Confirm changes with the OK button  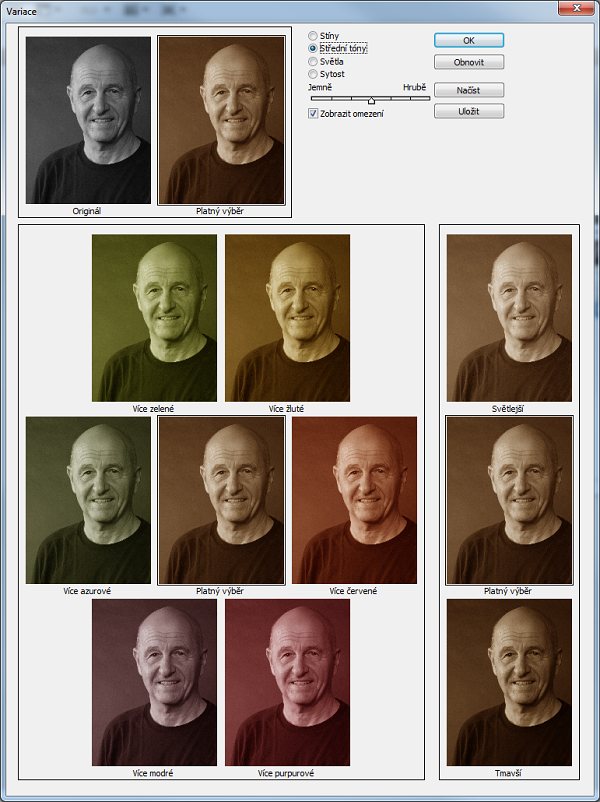coord(468,40)
